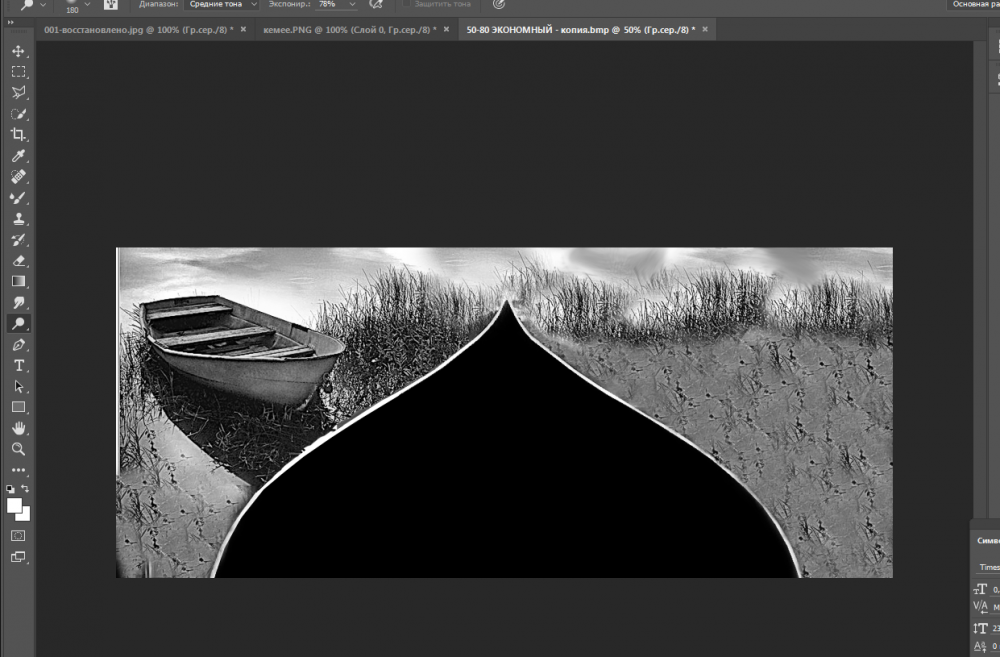Viewport: 1000px width, 657px height.
Task: Toggle Quick Mask mode
Action: [18, 536]
